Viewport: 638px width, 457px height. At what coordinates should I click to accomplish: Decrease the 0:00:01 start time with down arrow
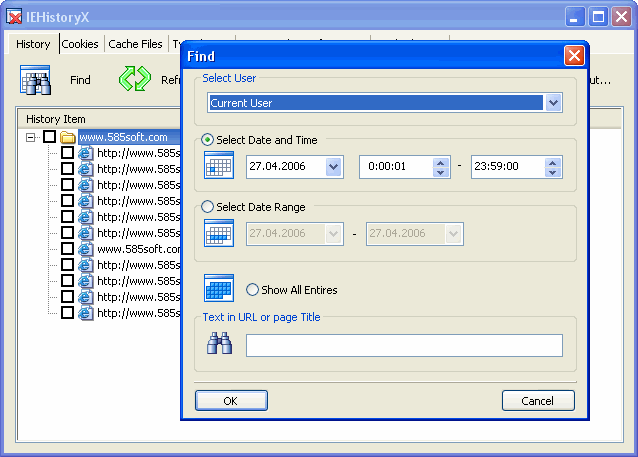441,172
